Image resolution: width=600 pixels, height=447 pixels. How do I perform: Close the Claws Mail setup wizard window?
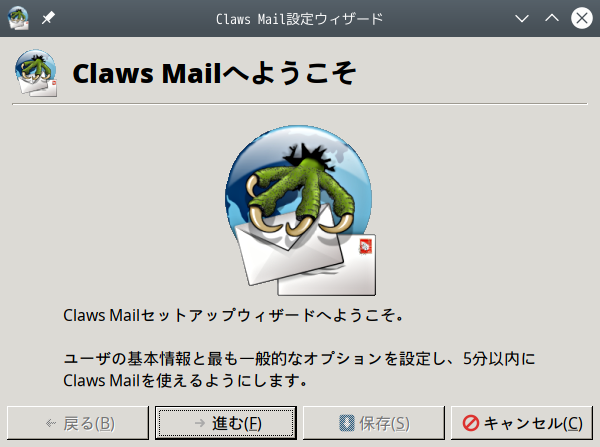[582, 18]
